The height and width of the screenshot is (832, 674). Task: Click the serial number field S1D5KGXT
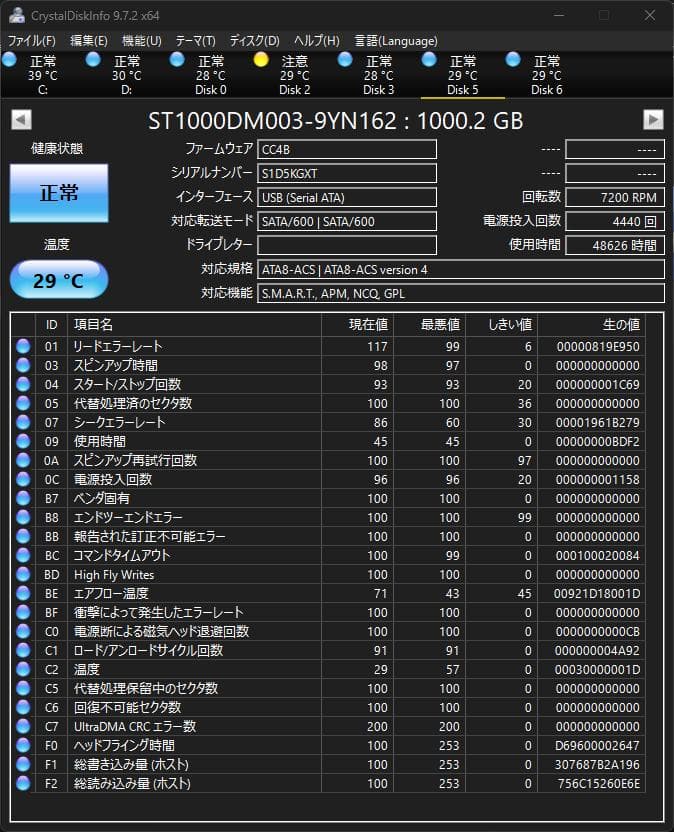(347, 173)
